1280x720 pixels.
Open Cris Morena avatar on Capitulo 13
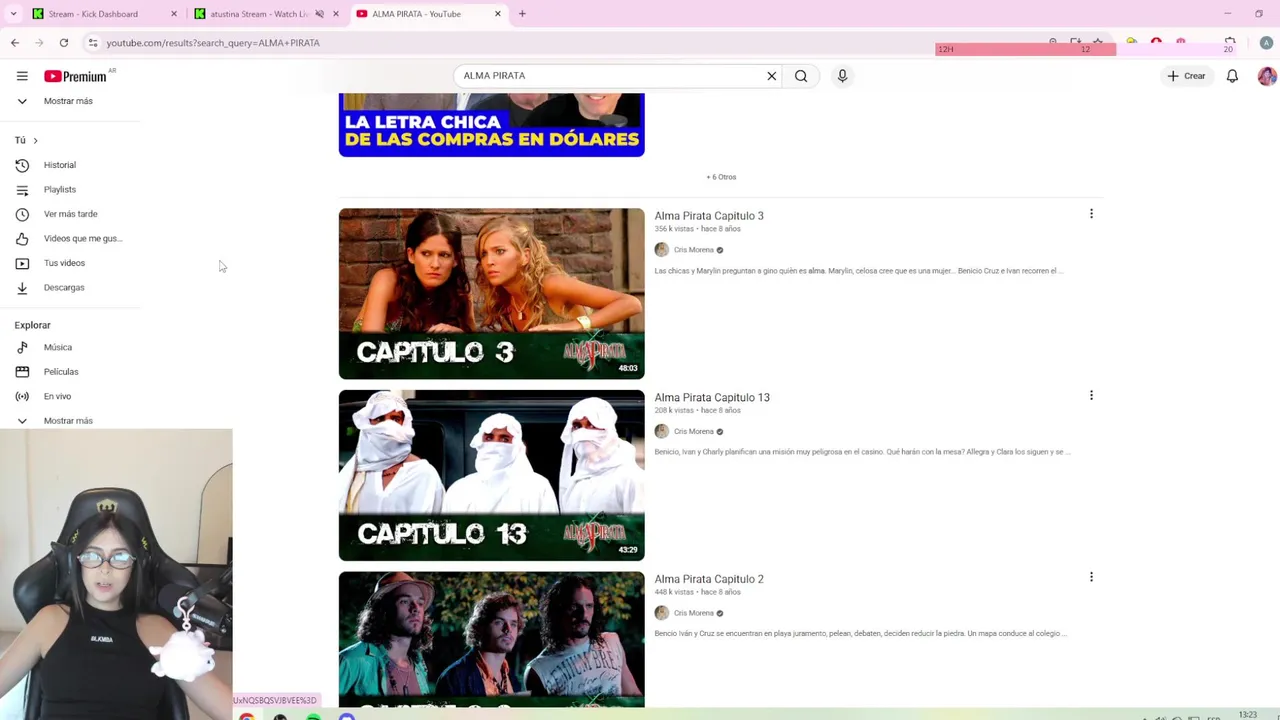click(661, 432)
